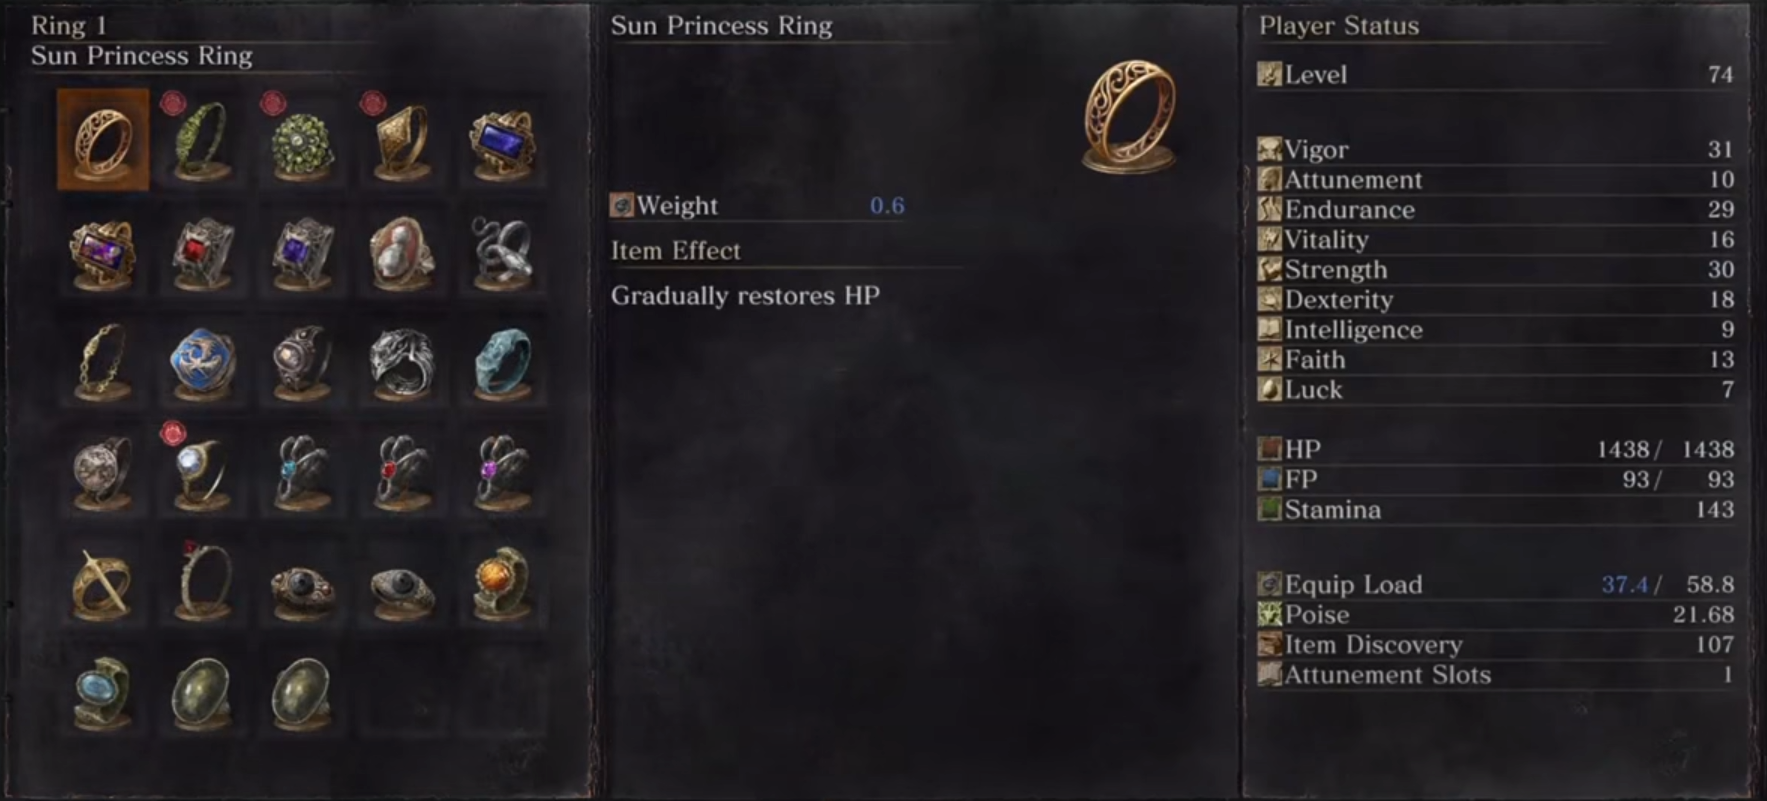Choose the green leafy vine ring
This screenshot has width=1767, height=801.
tap(203, 139)
